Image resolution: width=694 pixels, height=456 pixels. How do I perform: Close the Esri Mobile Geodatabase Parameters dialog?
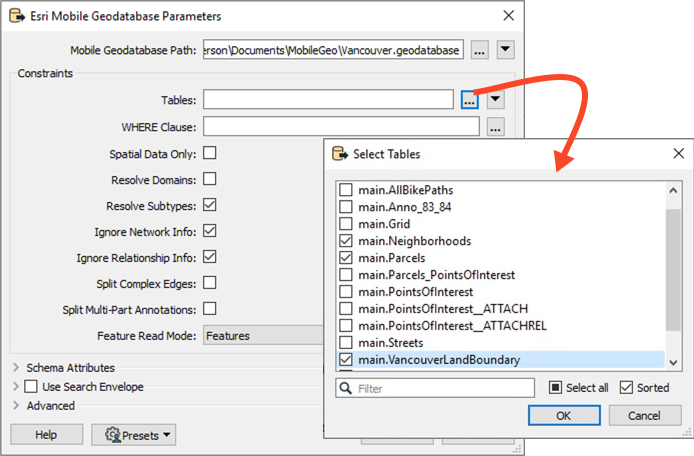pos(509,16)
